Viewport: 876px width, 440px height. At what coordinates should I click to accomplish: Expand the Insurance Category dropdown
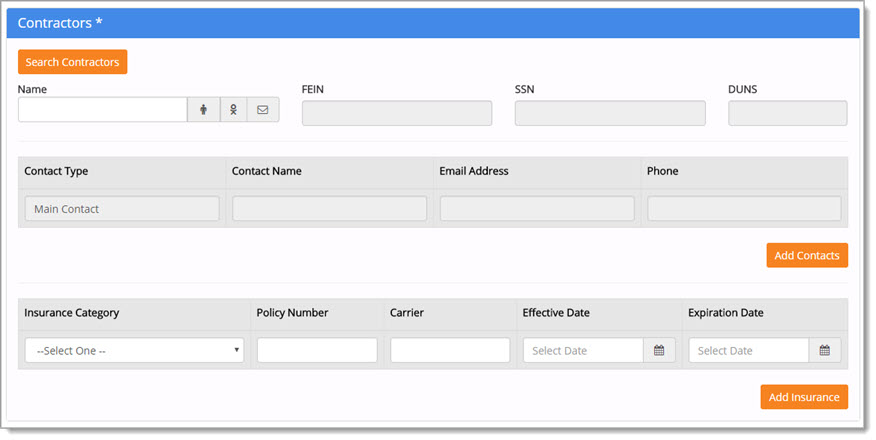(x=134, y=350)
